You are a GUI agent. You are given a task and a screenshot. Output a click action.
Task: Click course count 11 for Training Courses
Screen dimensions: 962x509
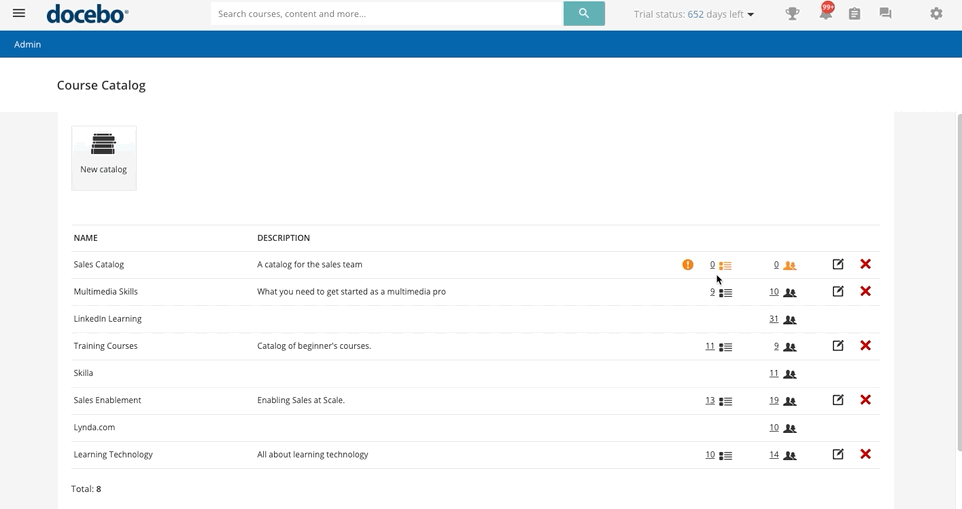tap(710, 346)
